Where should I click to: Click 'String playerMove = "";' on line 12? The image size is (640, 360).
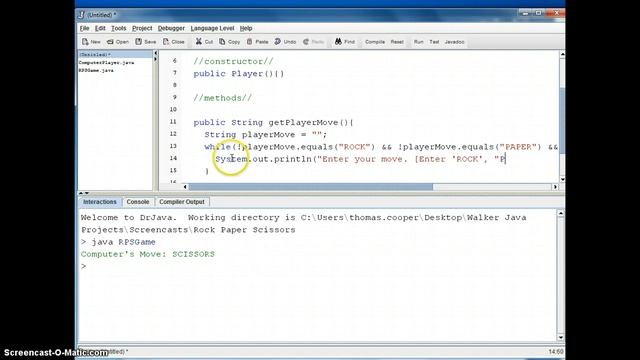(x=266, y=135)
